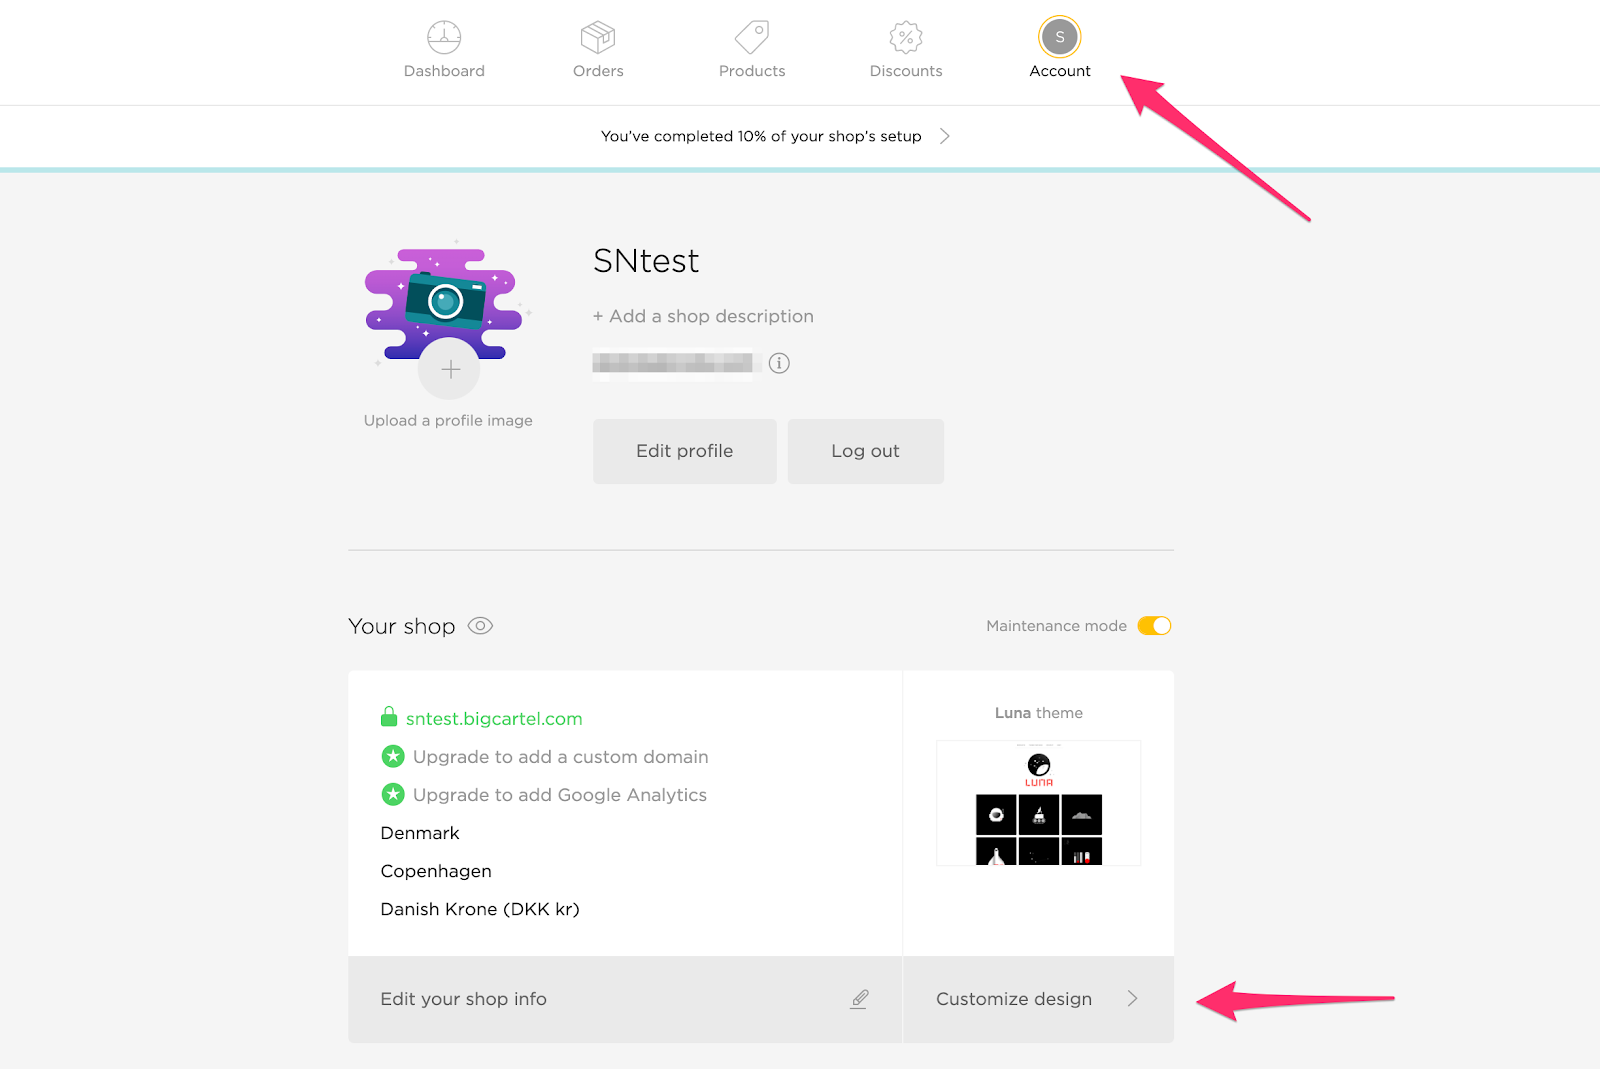Click Upgrade to add Google Analytics
The width and height of the screenshot is (1600, 1069).
(x=560, y=795)
